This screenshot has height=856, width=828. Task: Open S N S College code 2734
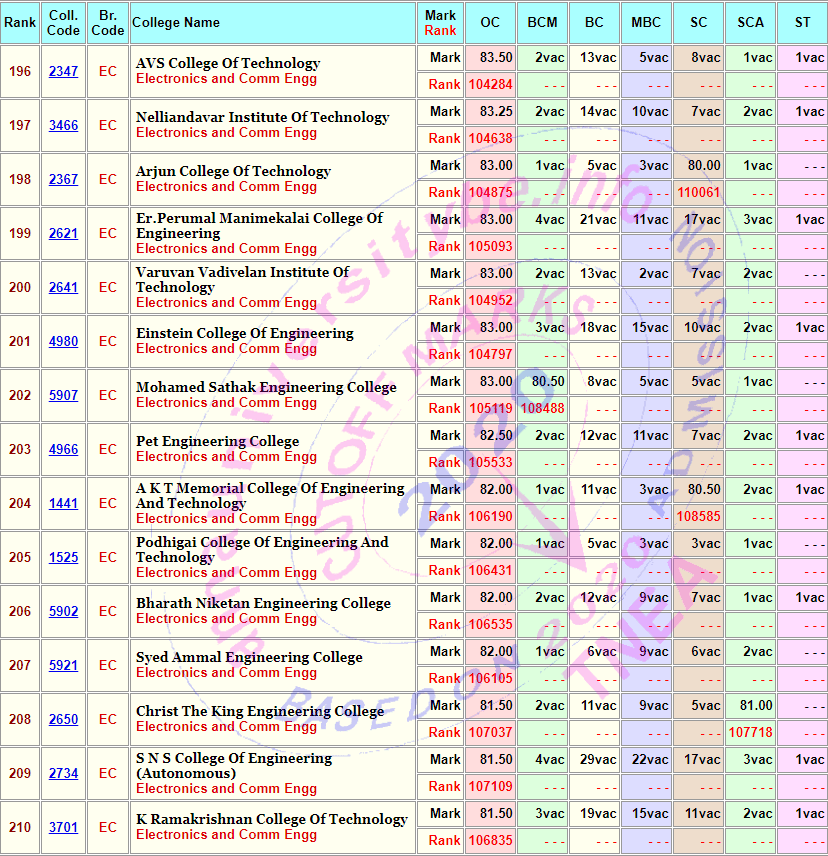63,773
